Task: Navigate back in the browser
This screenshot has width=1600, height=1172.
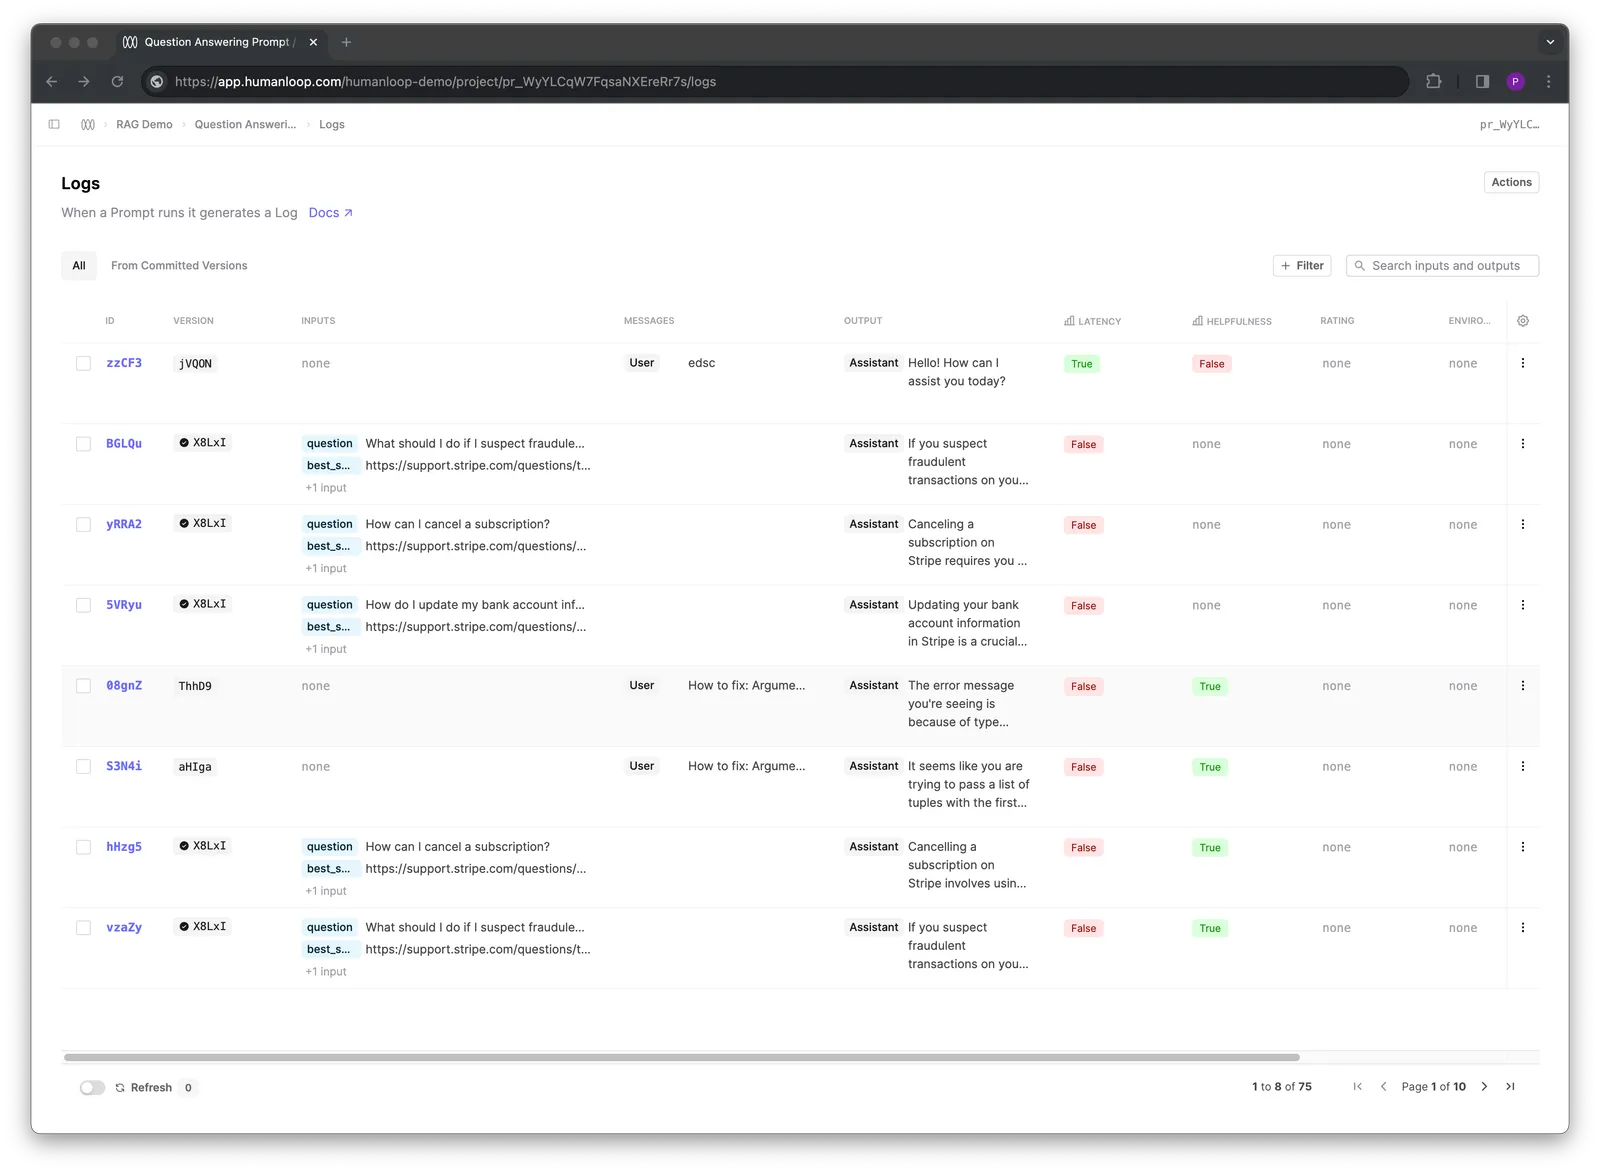Action: point(52,82)
